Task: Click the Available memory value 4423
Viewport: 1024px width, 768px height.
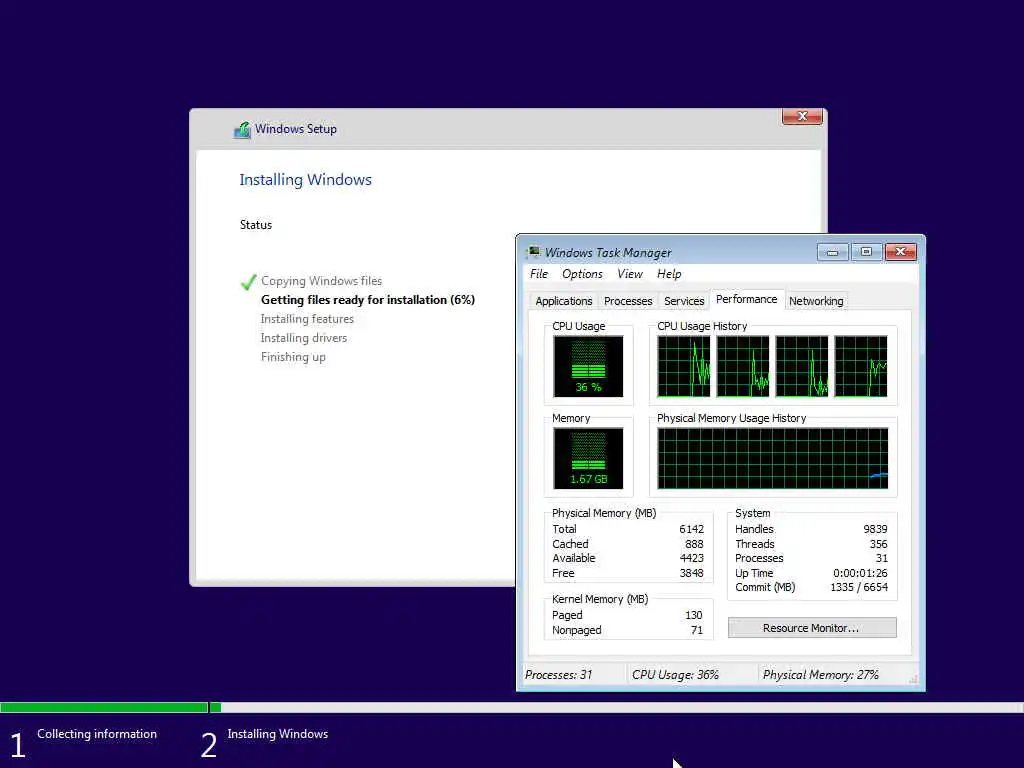Action: pyautogui.click(x=691, y=558)
